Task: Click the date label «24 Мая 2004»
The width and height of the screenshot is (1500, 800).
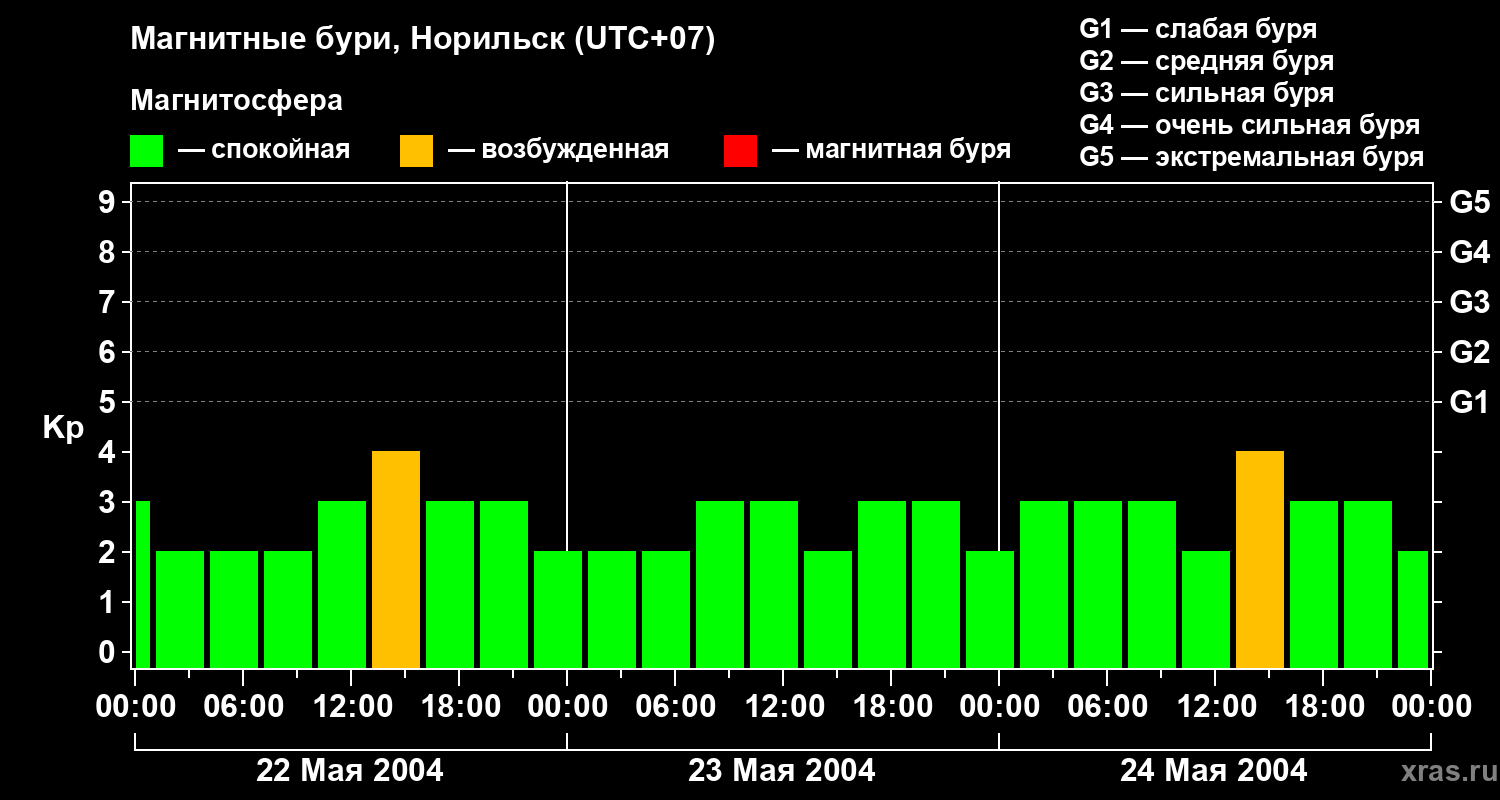Action: click(1214, 771)
